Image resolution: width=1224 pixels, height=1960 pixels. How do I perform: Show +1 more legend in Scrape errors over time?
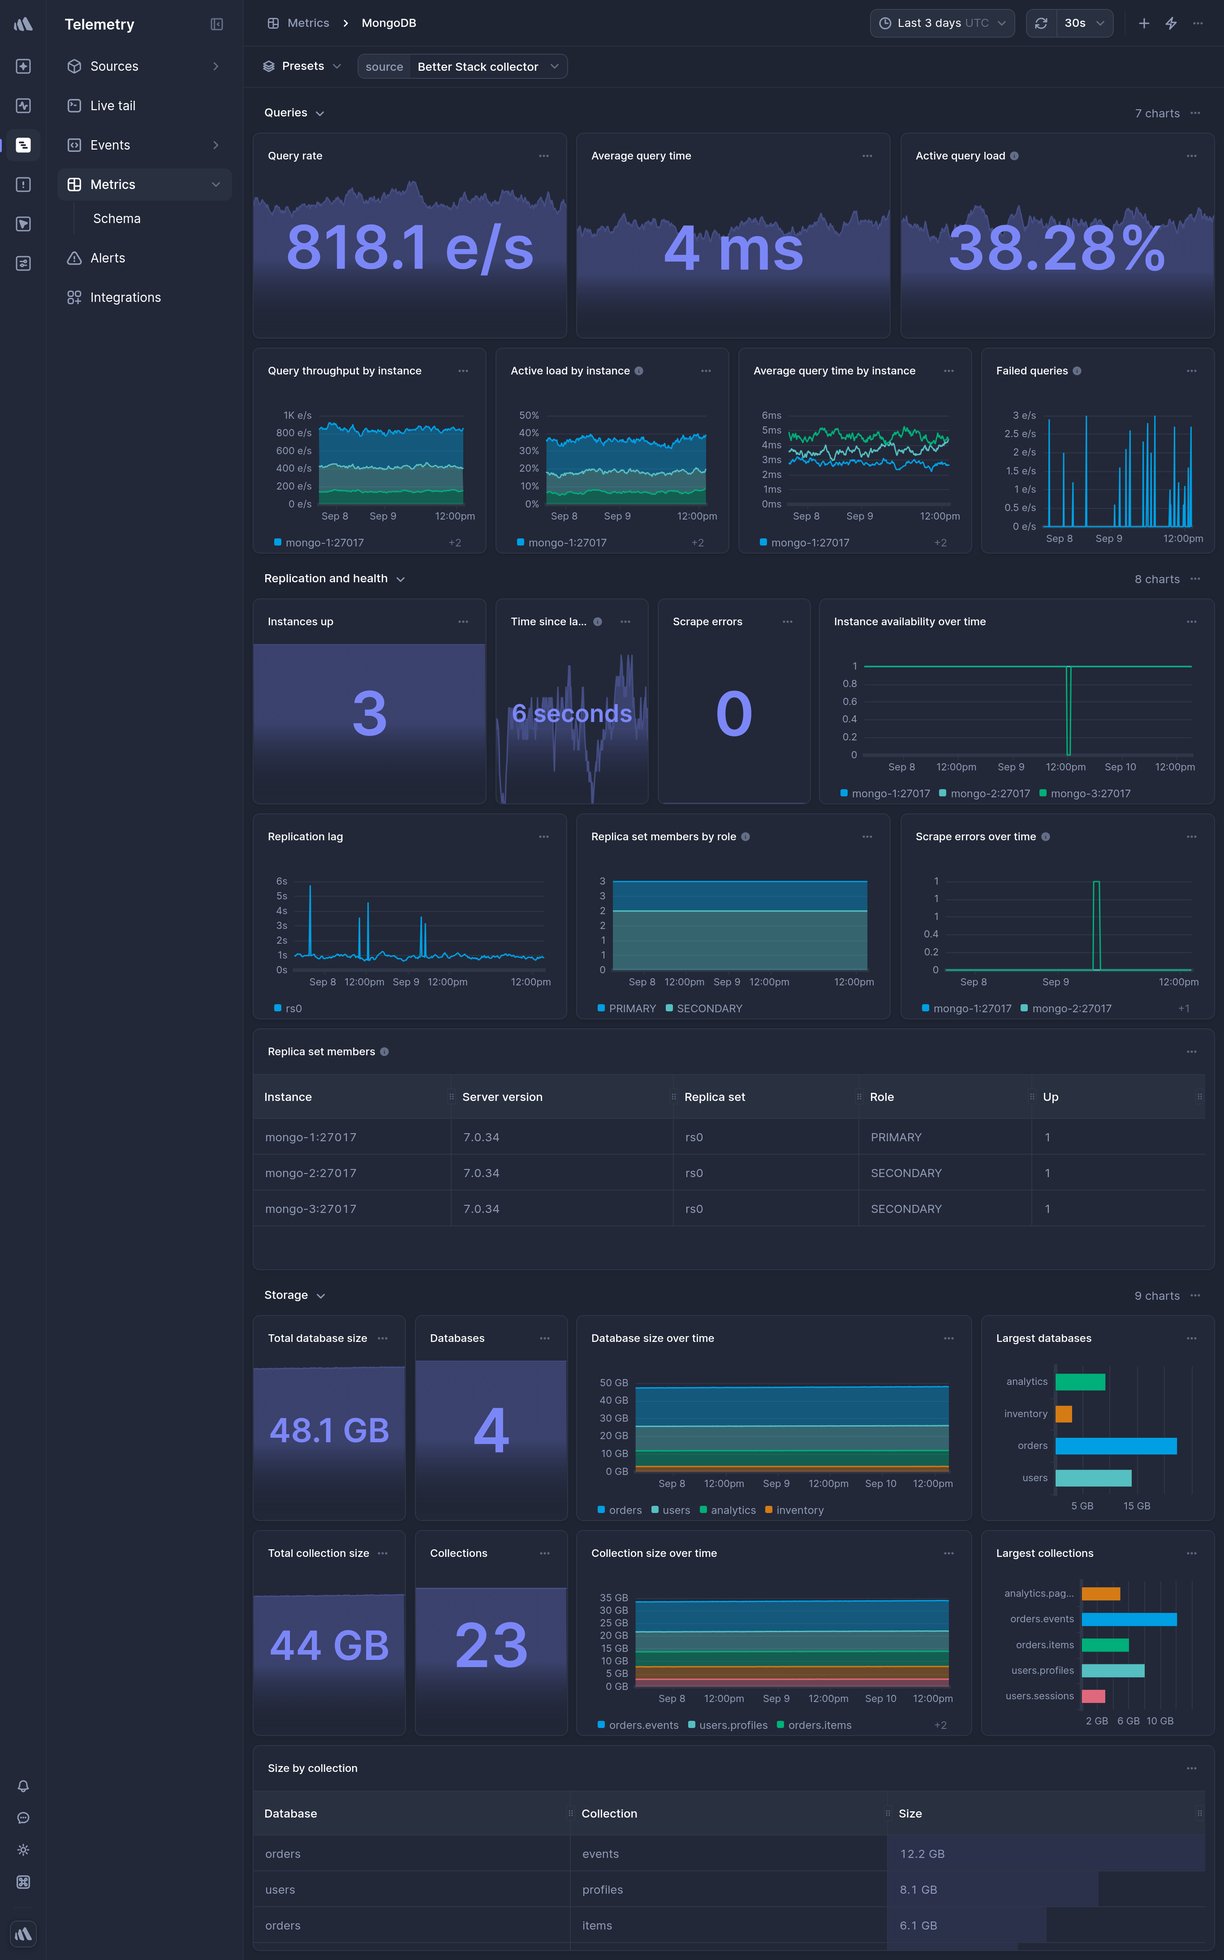1184,1009
